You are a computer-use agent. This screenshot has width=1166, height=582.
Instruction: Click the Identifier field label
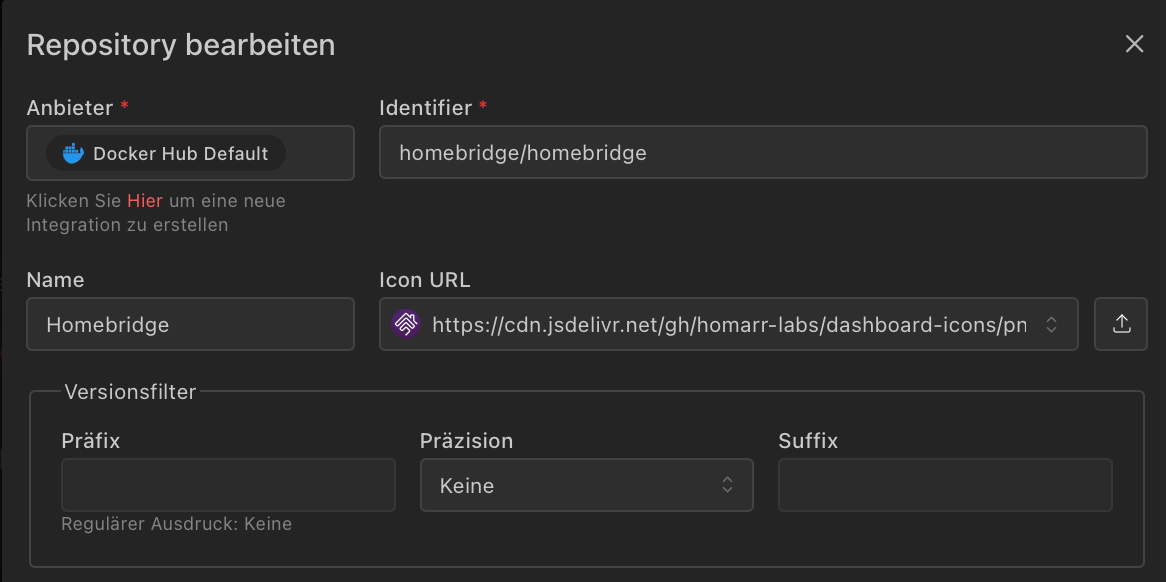pyautogui.click(x=425, y=107)
